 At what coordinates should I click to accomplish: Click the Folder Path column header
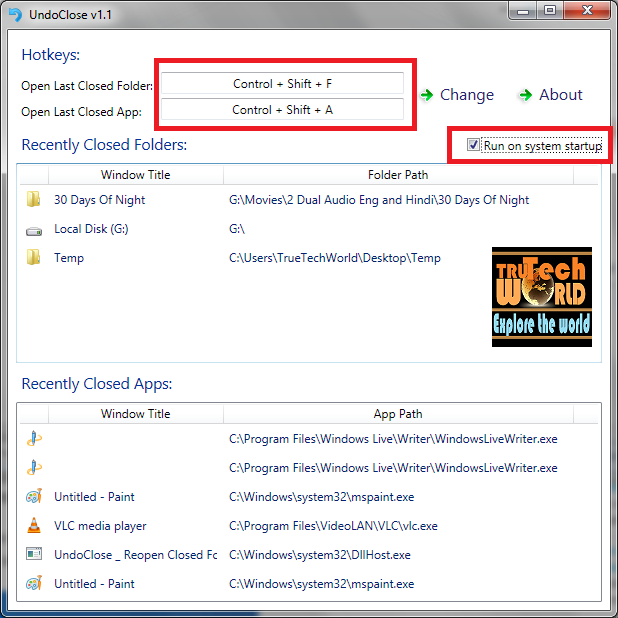[x=398, y=175]
